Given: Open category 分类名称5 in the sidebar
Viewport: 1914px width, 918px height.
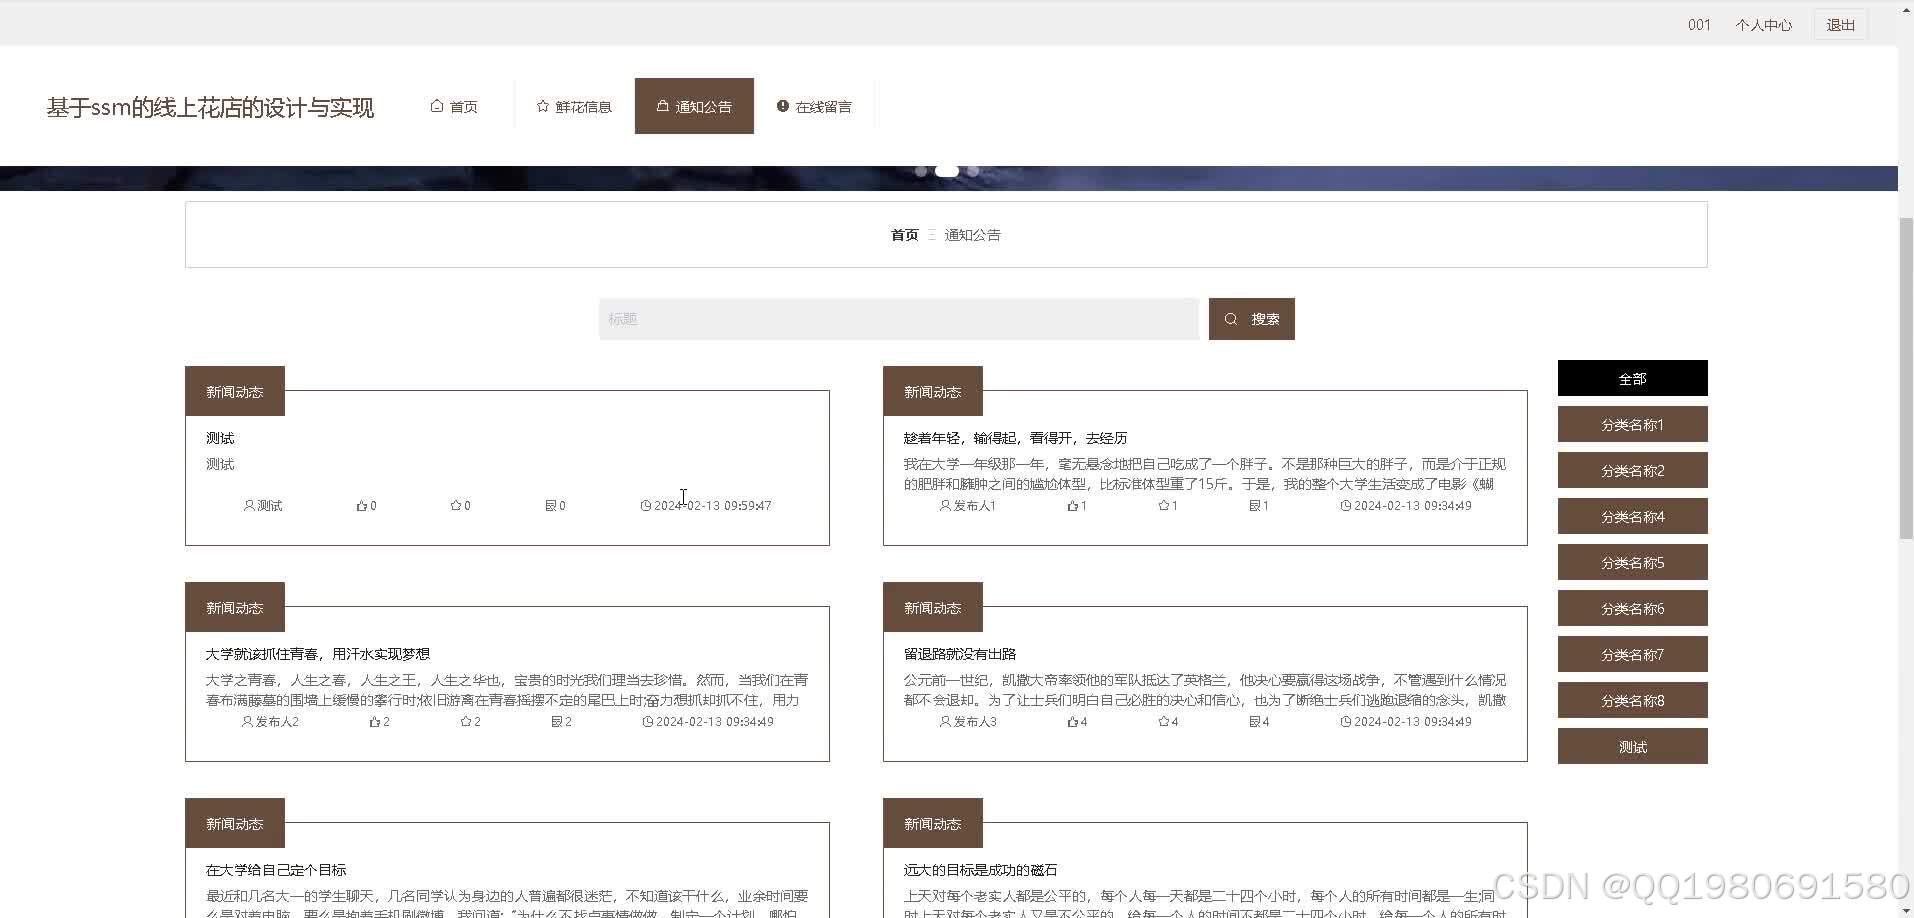Looking at the screenshot, I should (1632, 562).
